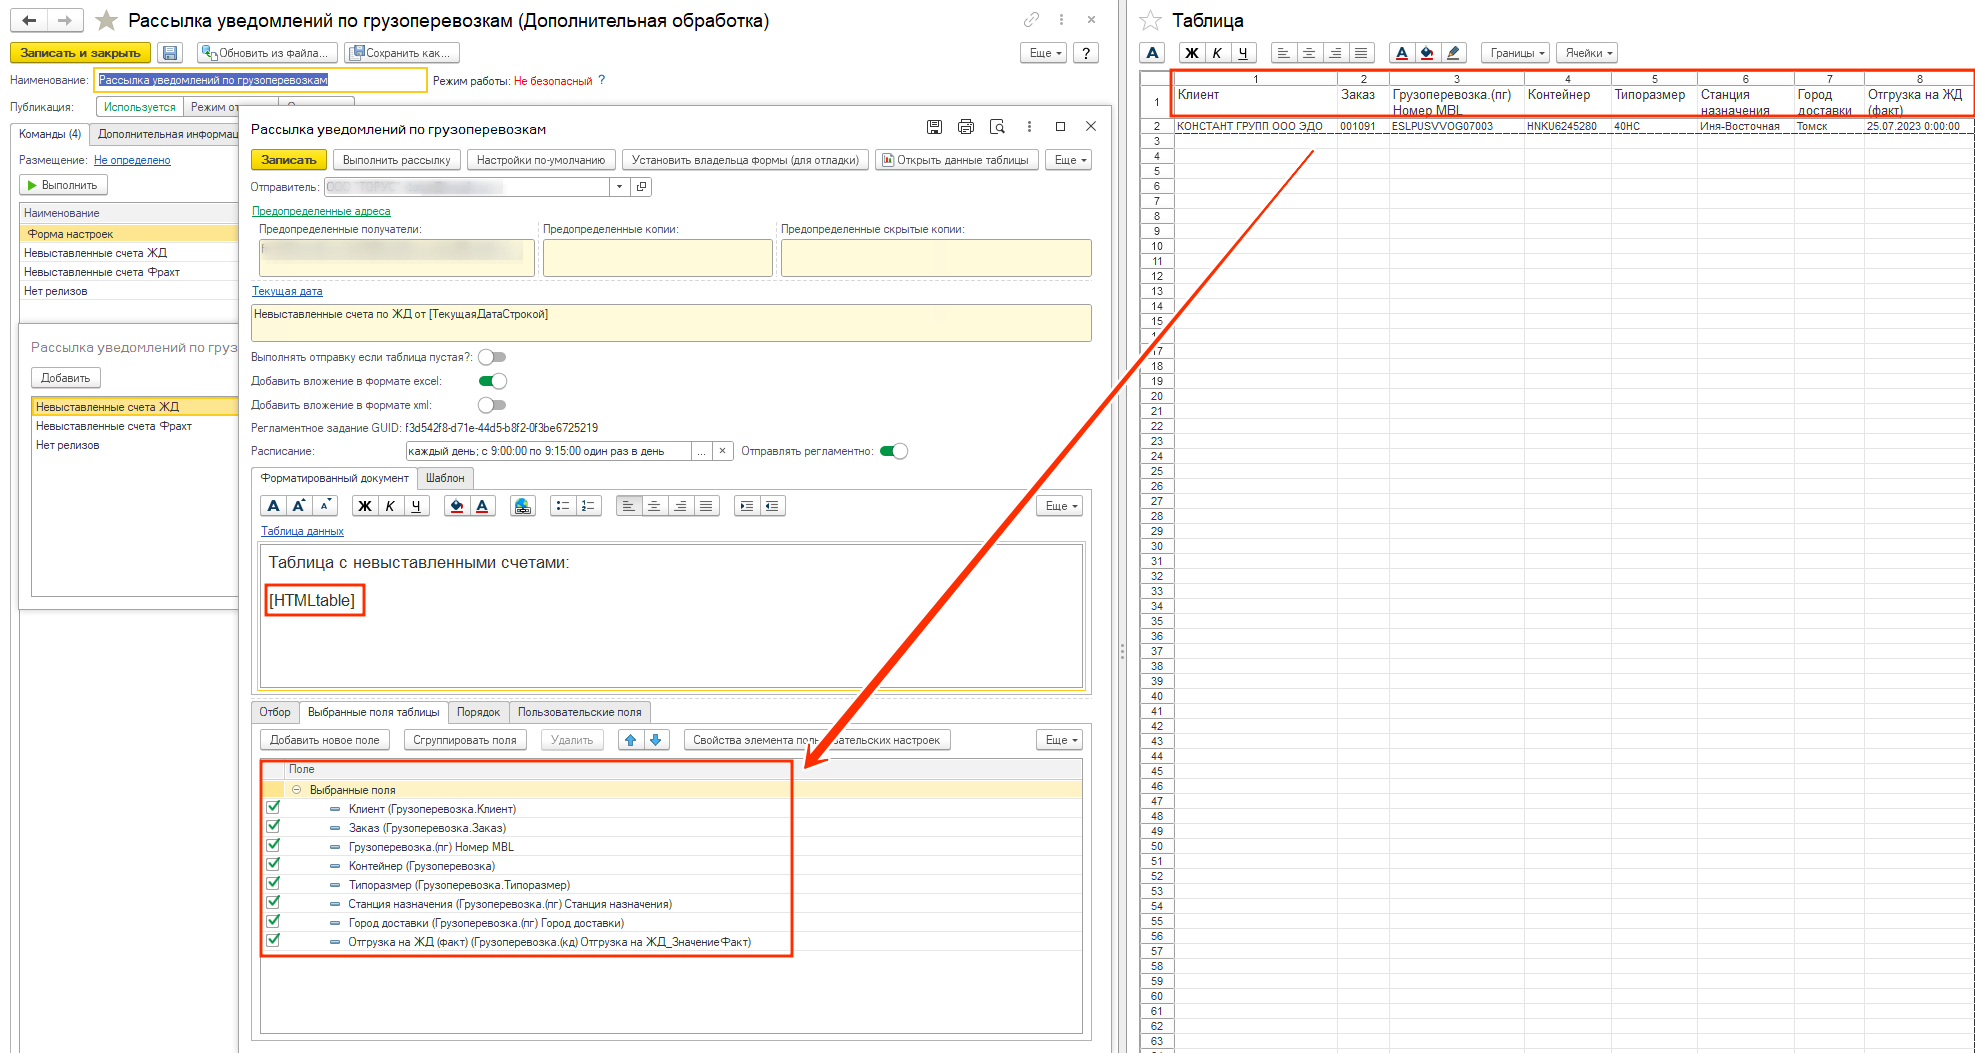This screenshot has width=1975, height=1053.
Task: Justify text in Таблица window toolbar
Action: 1361,53
